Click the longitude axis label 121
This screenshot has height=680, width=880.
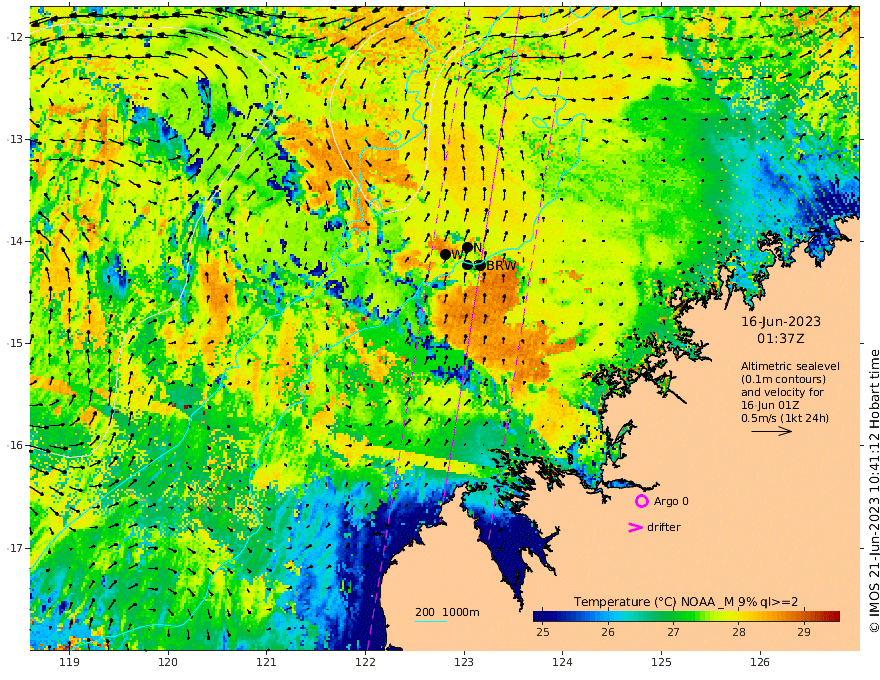coord(267,662)
